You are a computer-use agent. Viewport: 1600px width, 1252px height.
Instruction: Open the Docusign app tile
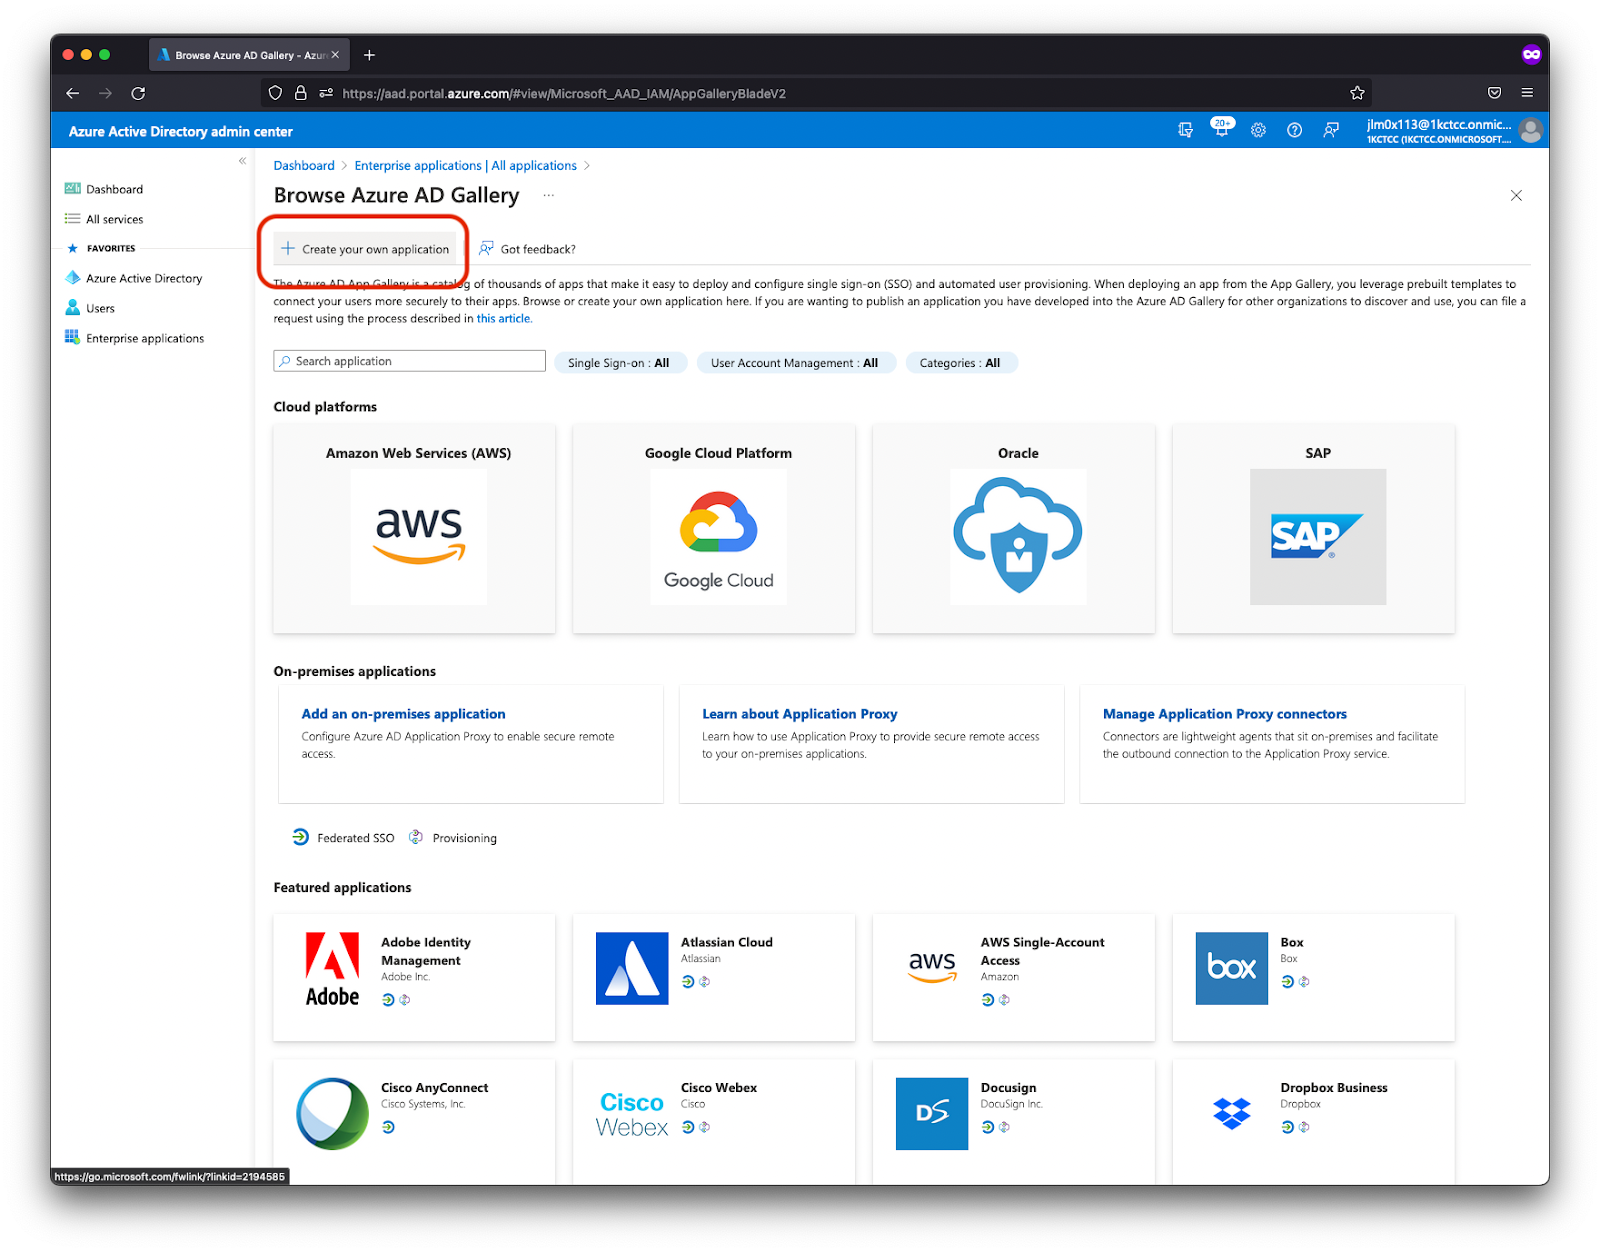[x=1014, y=1122]
